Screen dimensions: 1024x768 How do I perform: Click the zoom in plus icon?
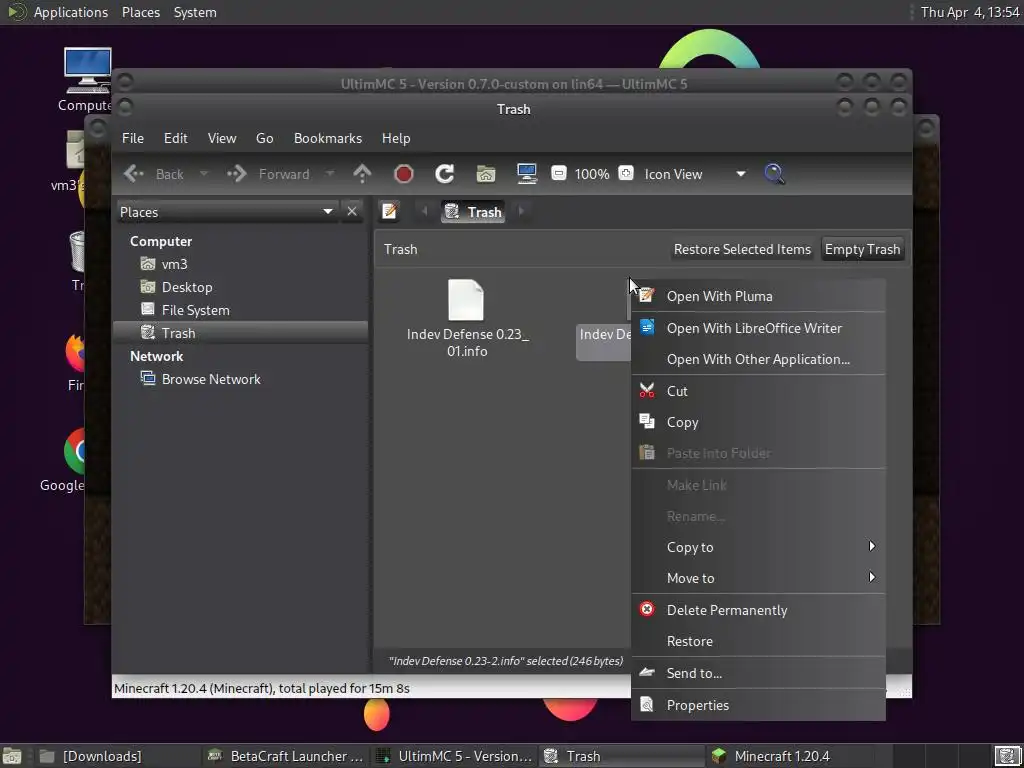626,173
